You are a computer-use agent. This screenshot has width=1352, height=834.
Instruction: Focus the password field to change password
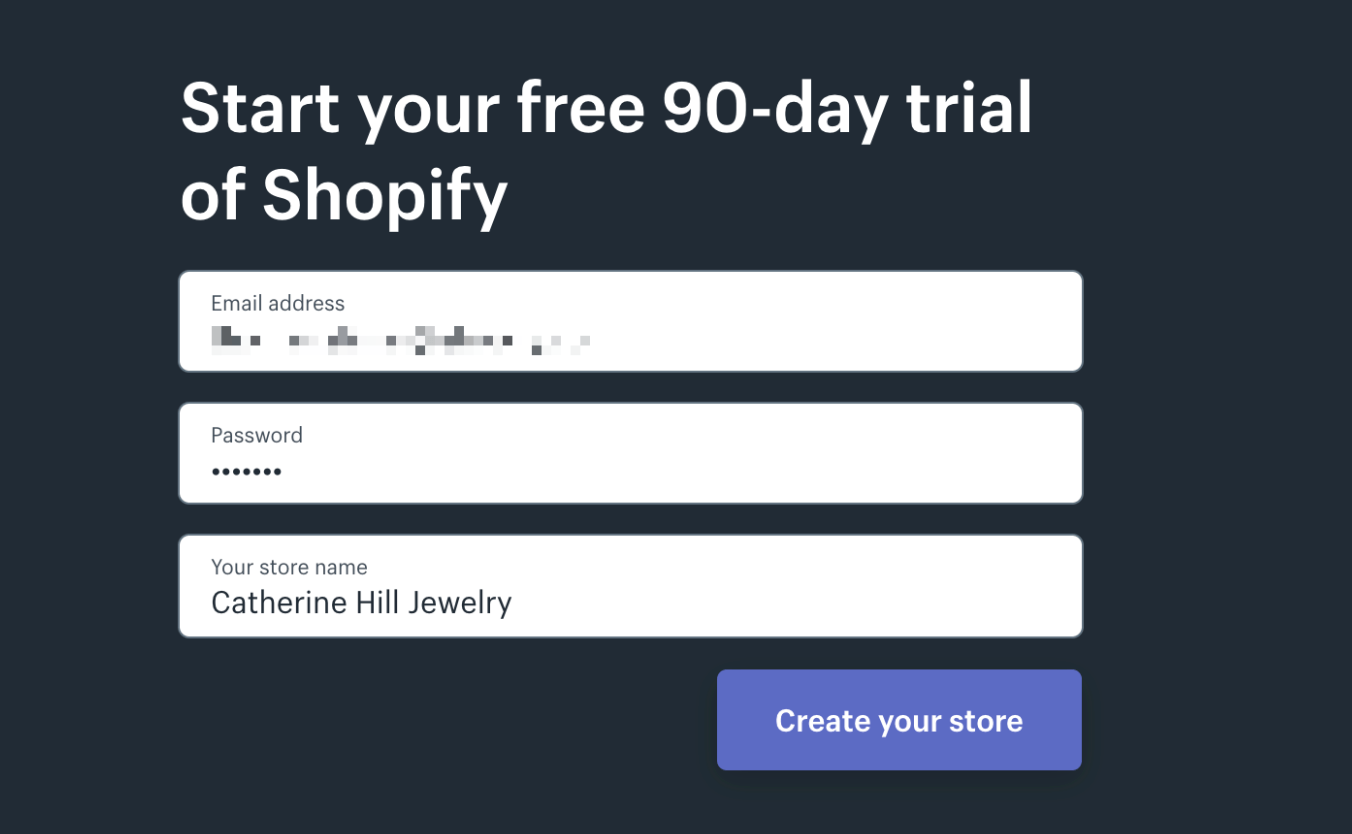click(630, 452)
